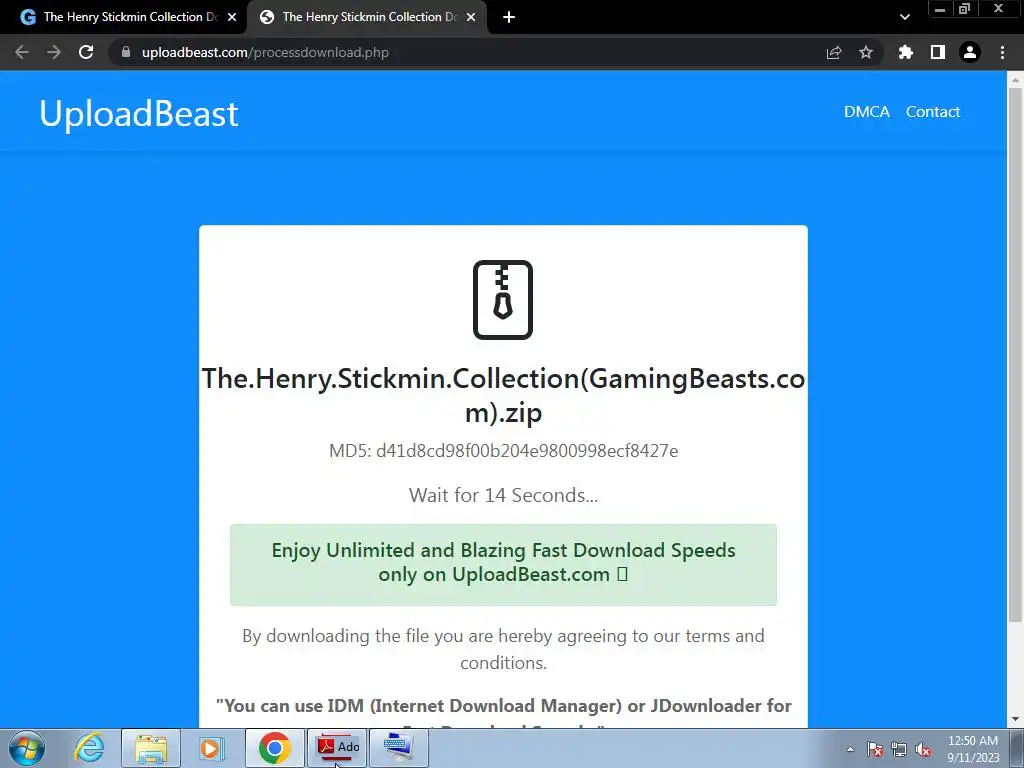
Task: Show hidden tray icons arrow
Action: point(850,749)
